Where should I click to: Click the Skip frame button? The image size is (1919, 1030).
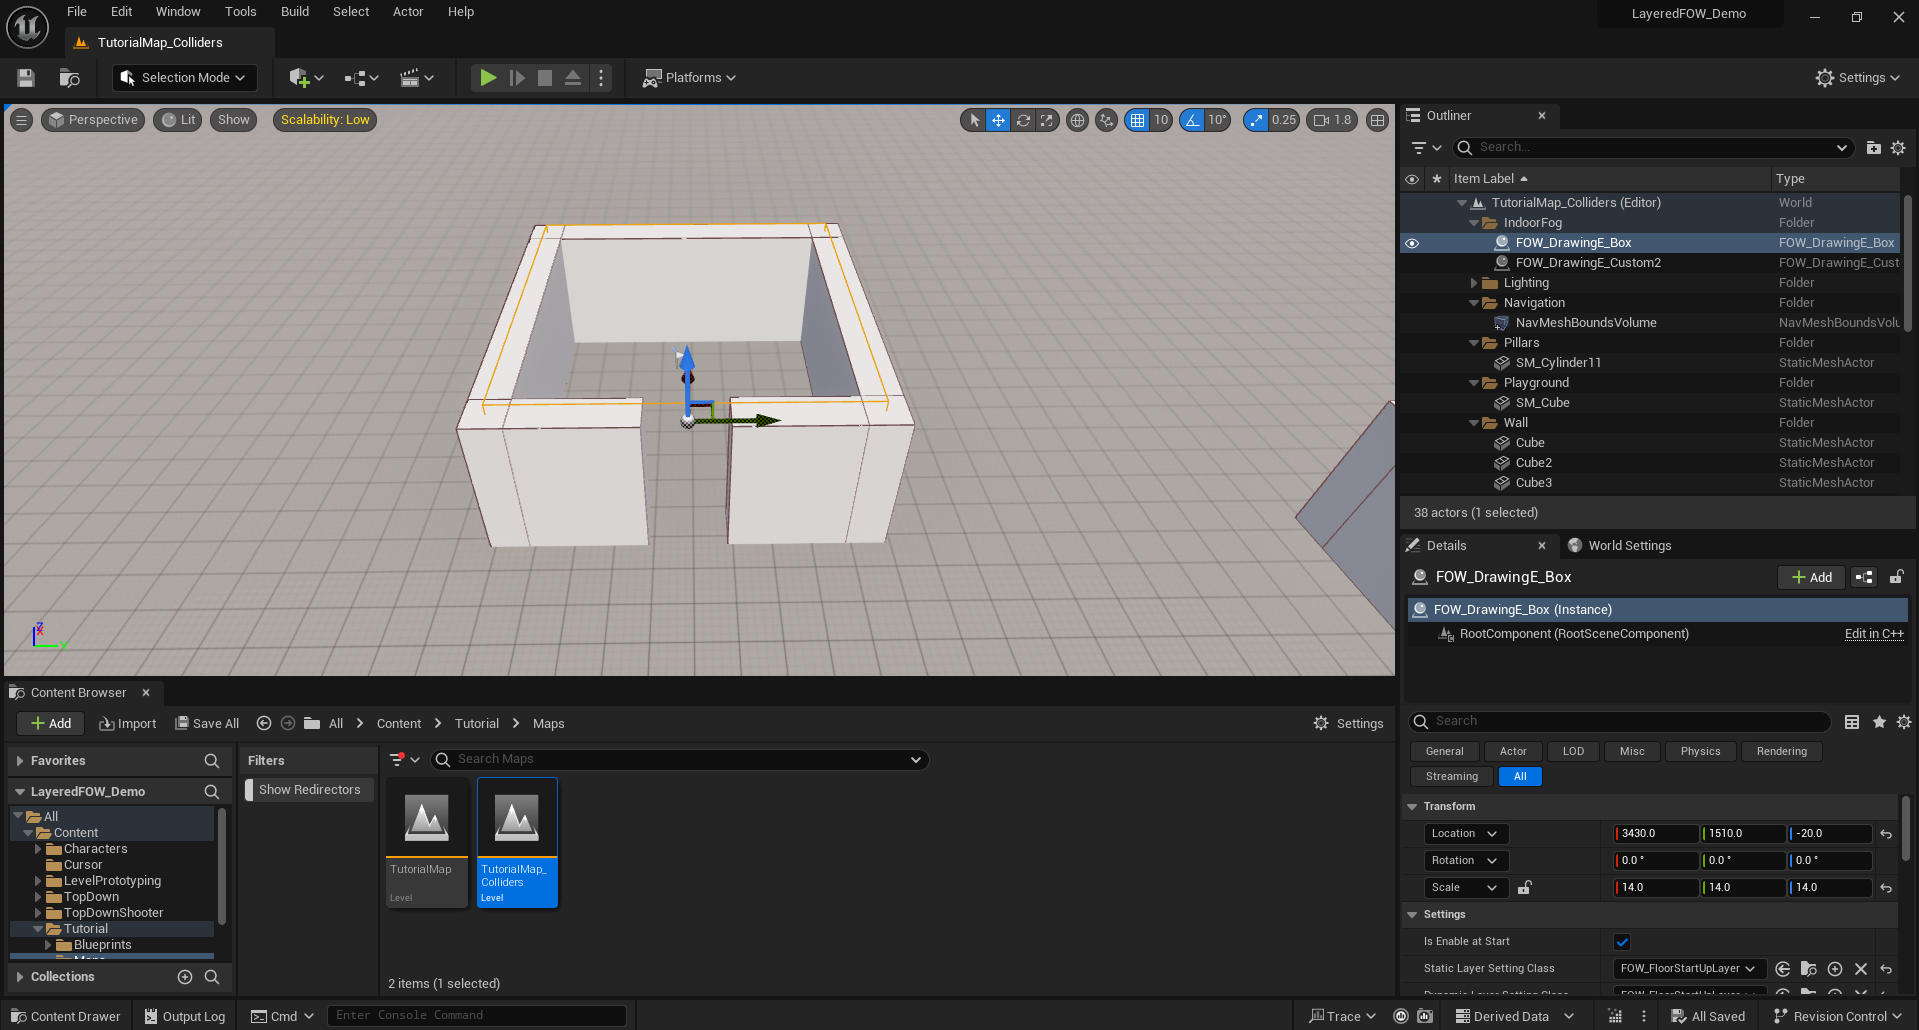517,78
